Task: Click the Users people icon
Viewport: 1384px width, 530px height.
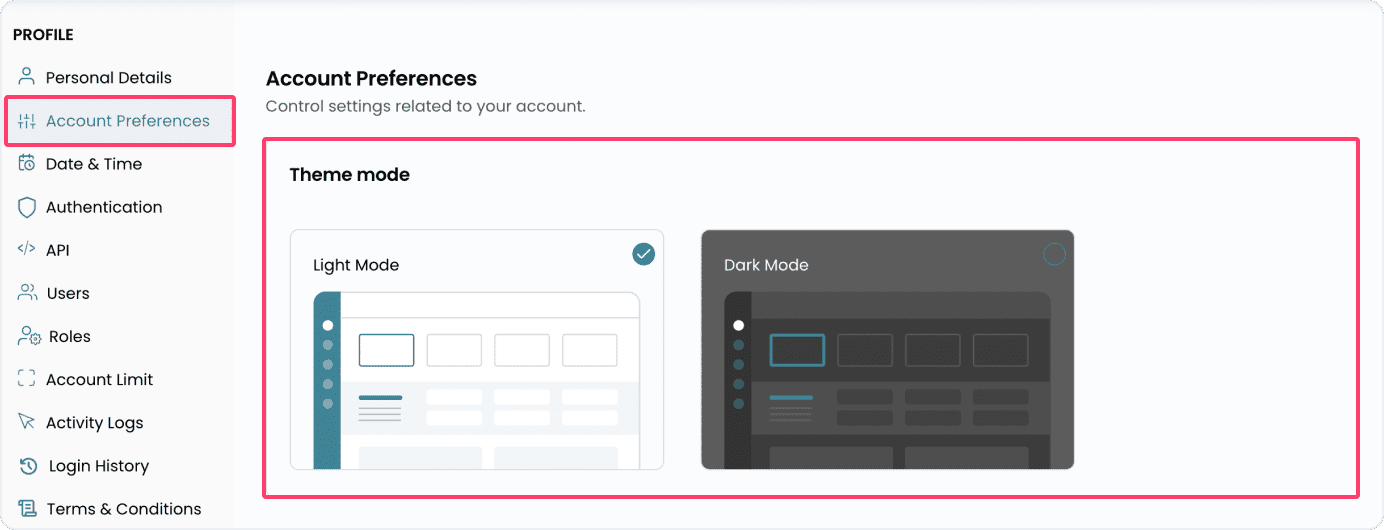Action: pyautogui.click(x=27, y=293)
